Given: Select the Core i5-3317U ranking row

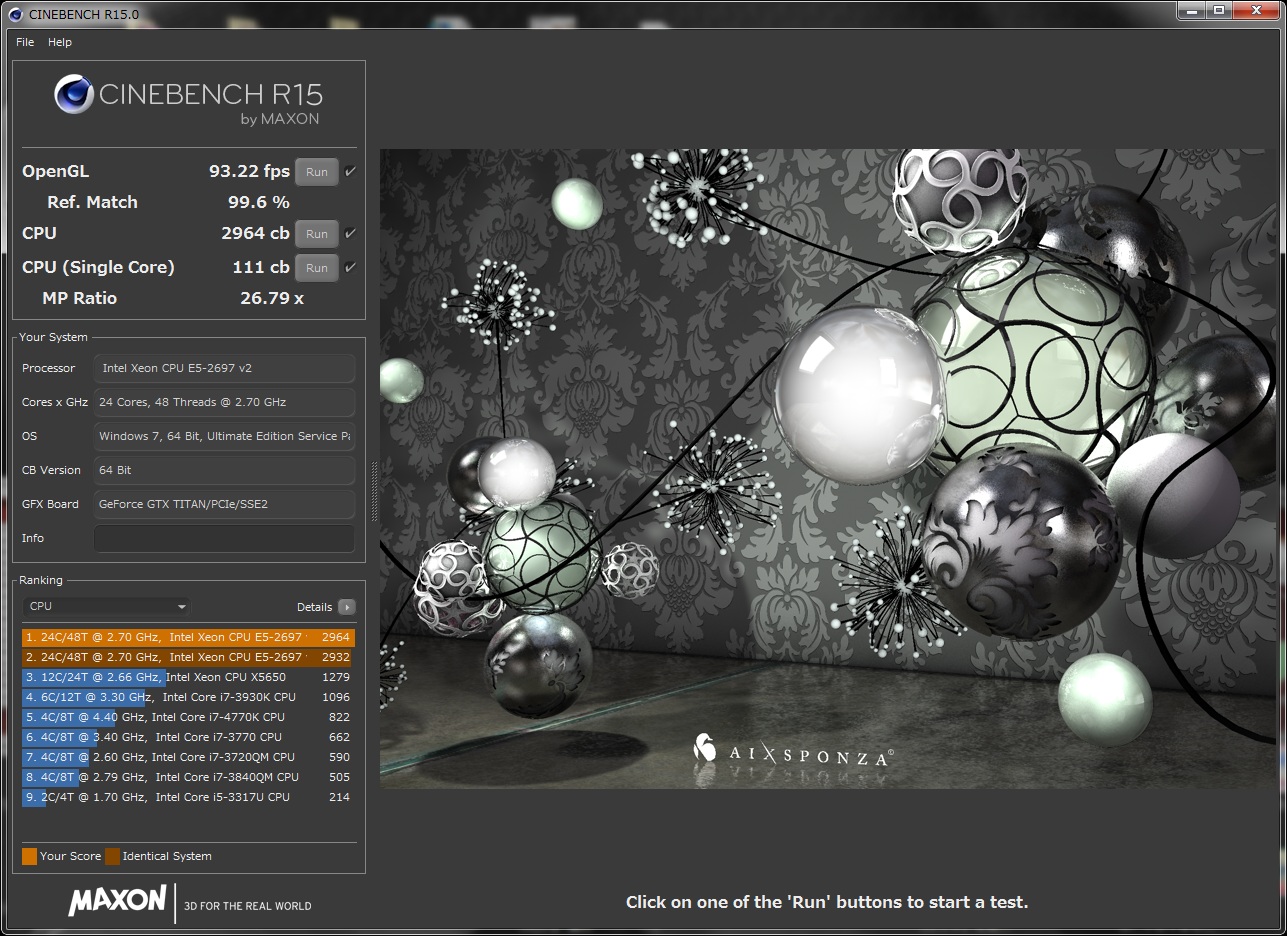Looking at the screenshot, I should coord(188,797).
